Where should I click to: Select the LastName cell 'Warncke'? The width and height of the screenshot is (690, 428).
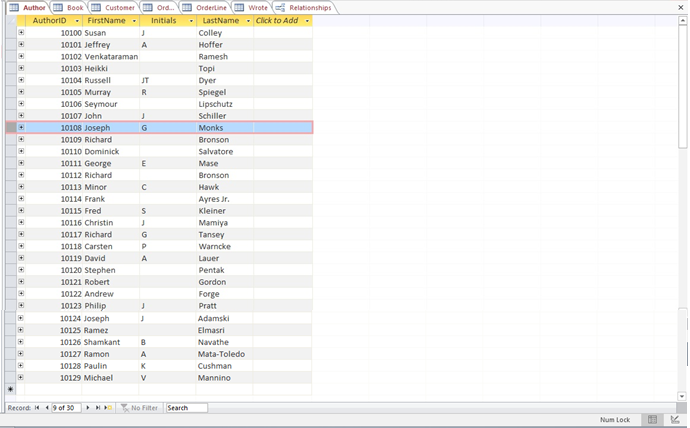[225, 246]
